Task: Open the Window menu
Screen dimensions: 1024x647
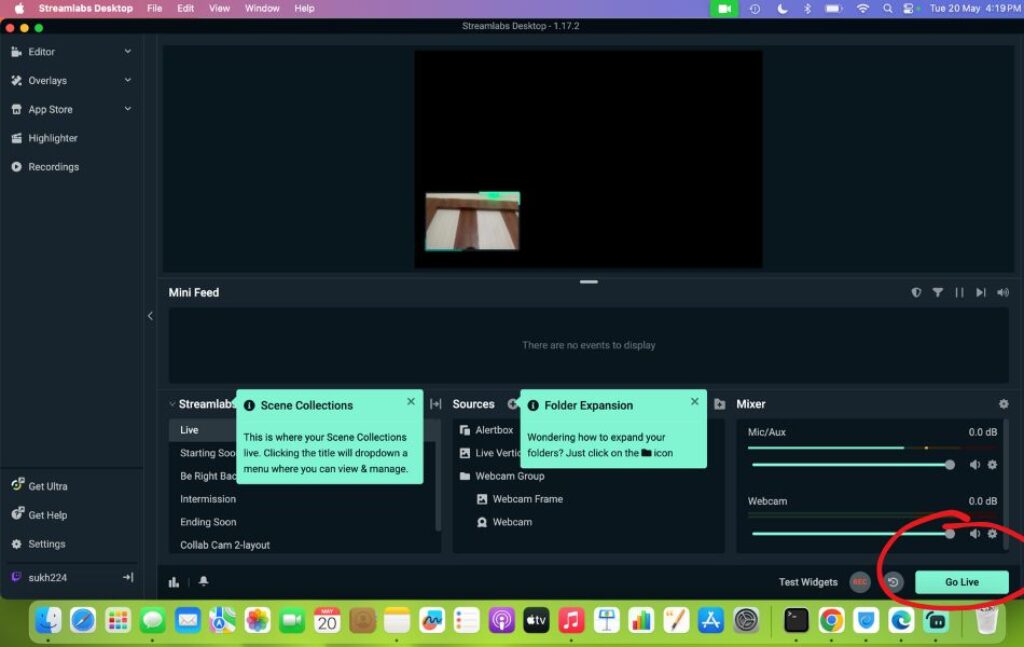Action: click(262, 8)
